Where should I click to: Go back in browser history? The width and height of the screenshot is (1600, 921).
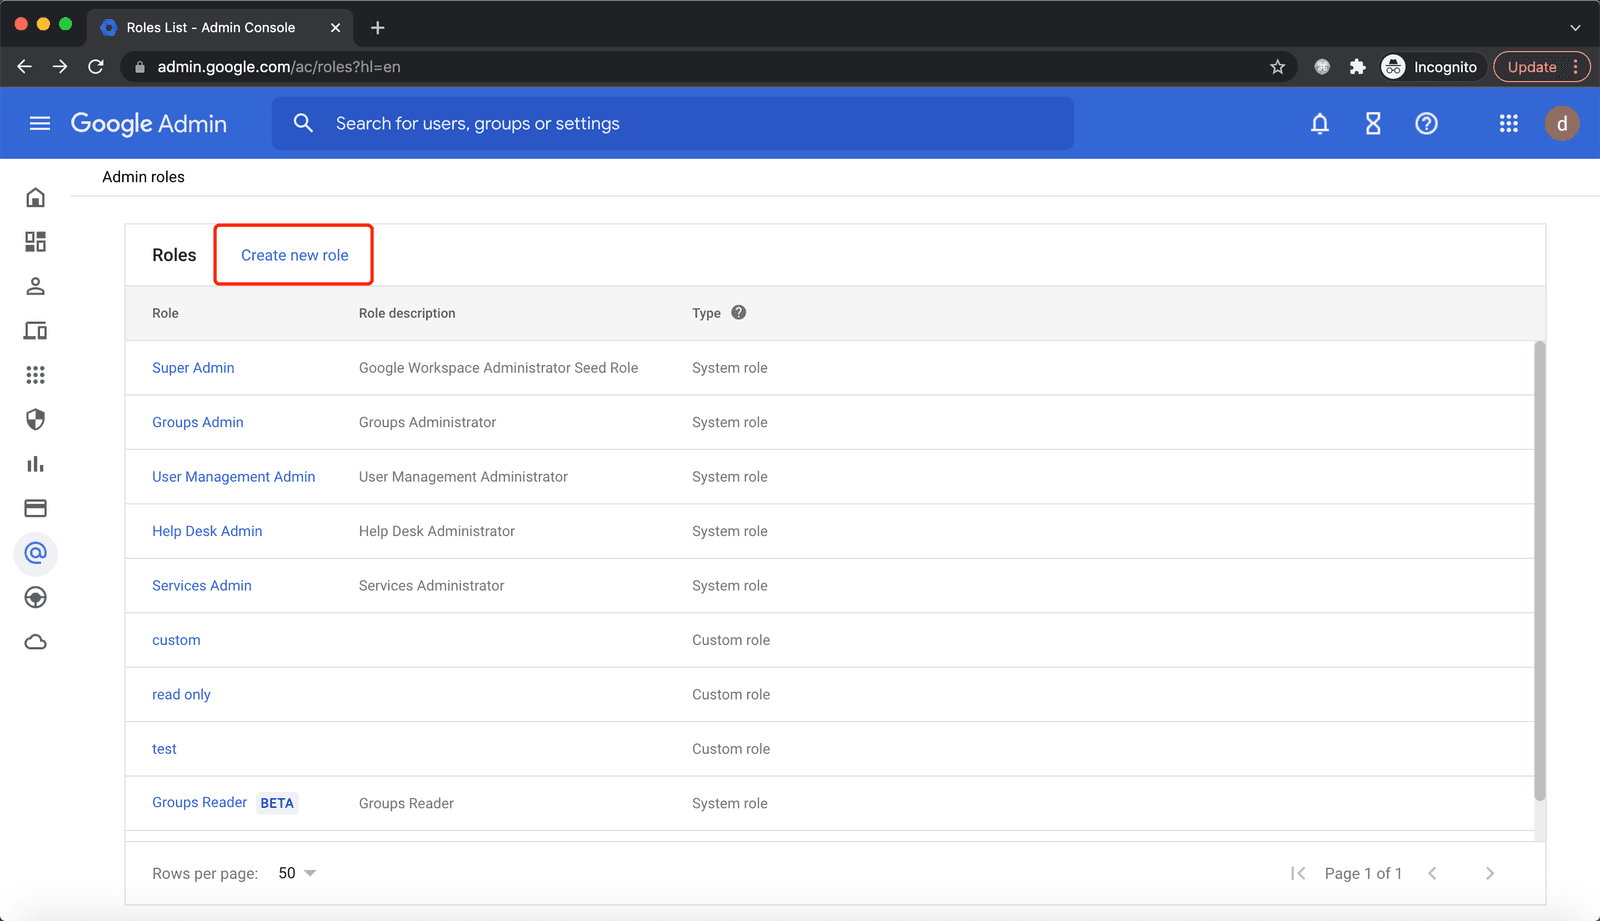tap(25, 67)
